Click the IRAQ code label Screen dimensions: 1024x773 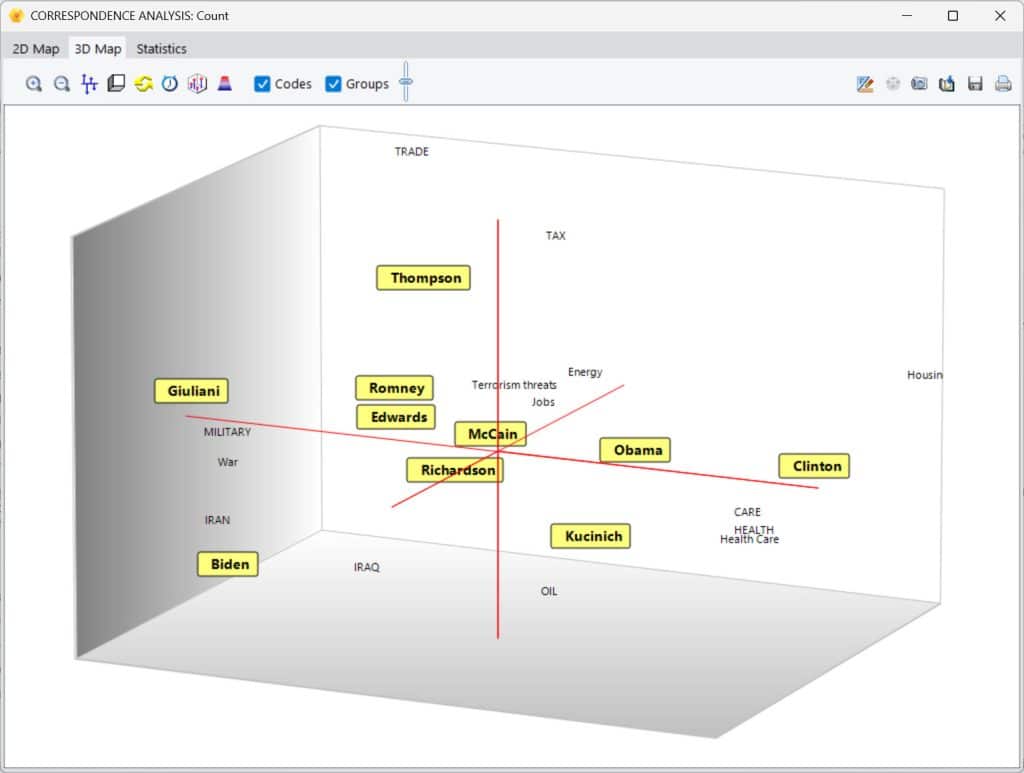click(366, 567)
